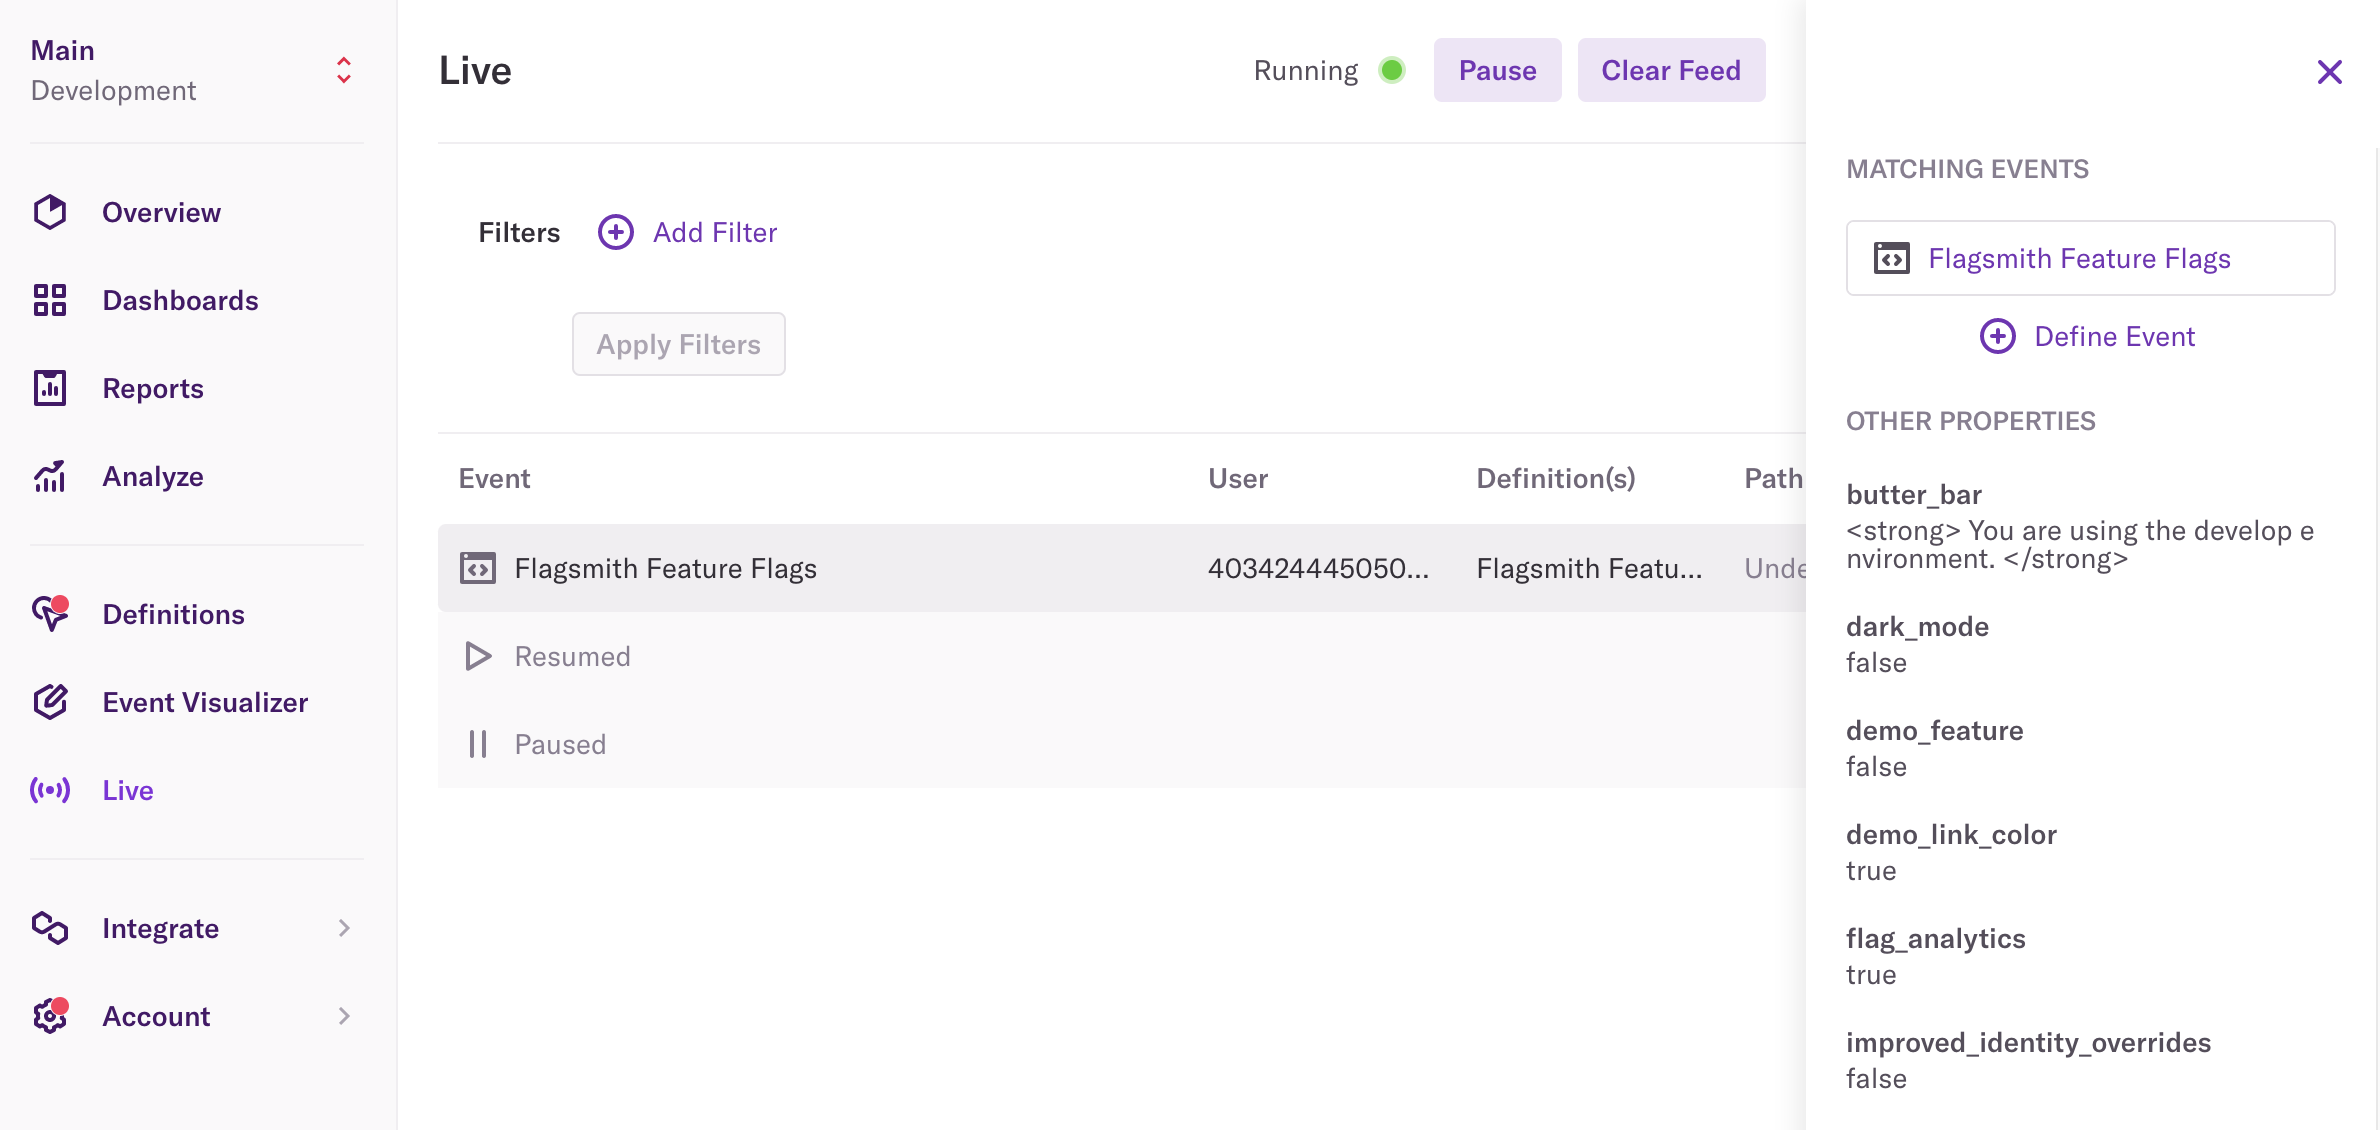This screenshot has width=2380, height=1130.
Task: Clear the live event feed
Action: [1671, 70]
